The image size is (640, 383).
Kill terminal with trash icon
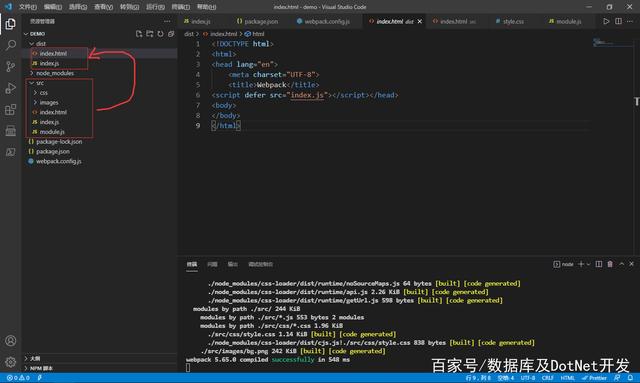[610, 264]
